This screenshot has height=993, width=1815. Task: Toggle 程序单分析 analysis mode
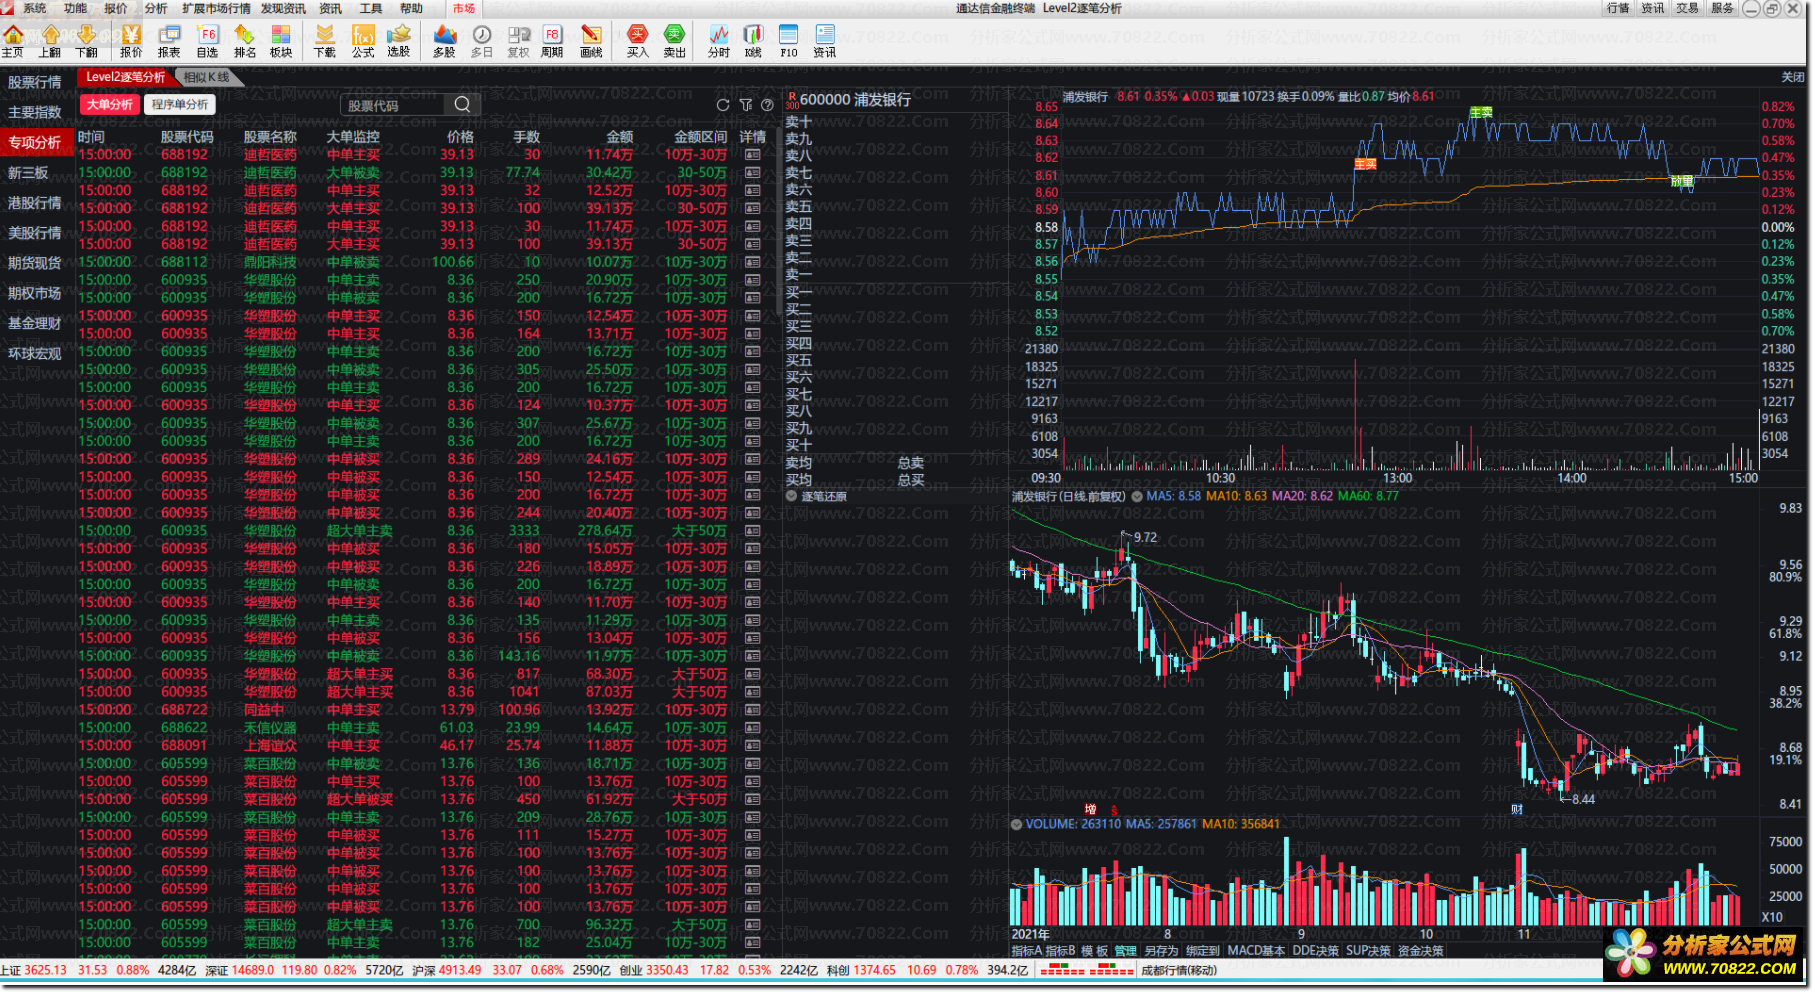coord(180,104)
